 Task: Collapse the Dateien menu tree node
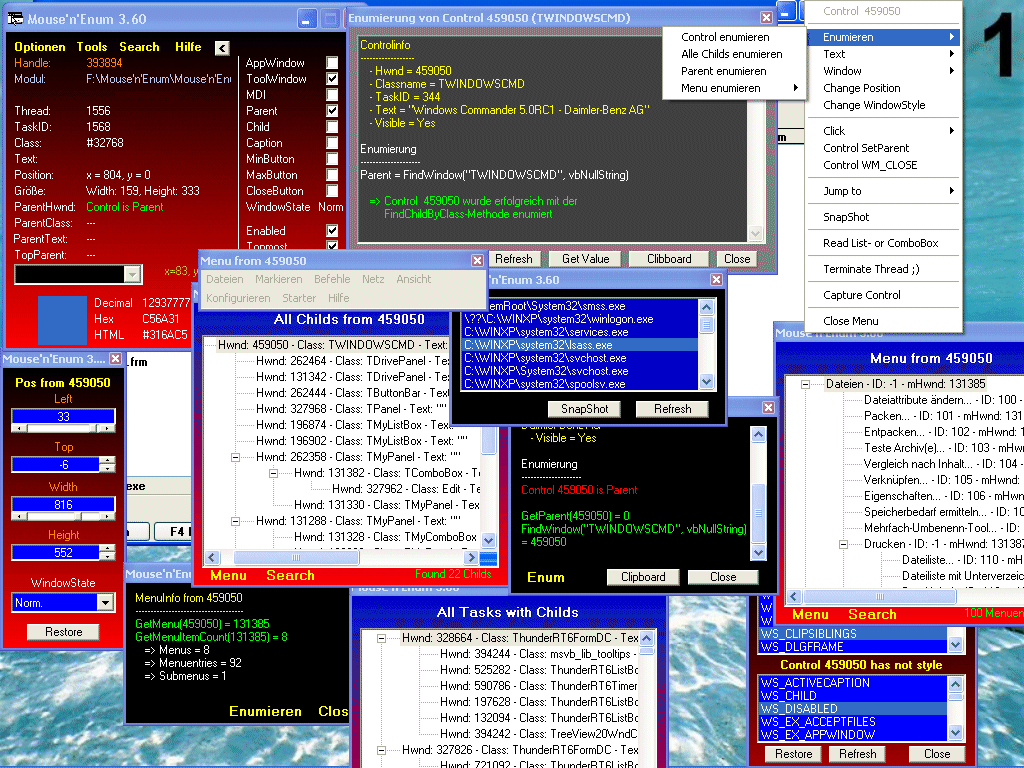point(807,384)
